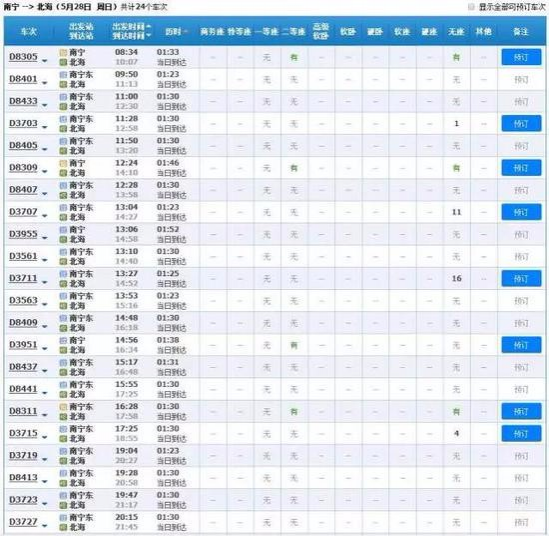
Task: Tick the 显示全部可预订车次 checkbox
Action: (x=471, y=7)
